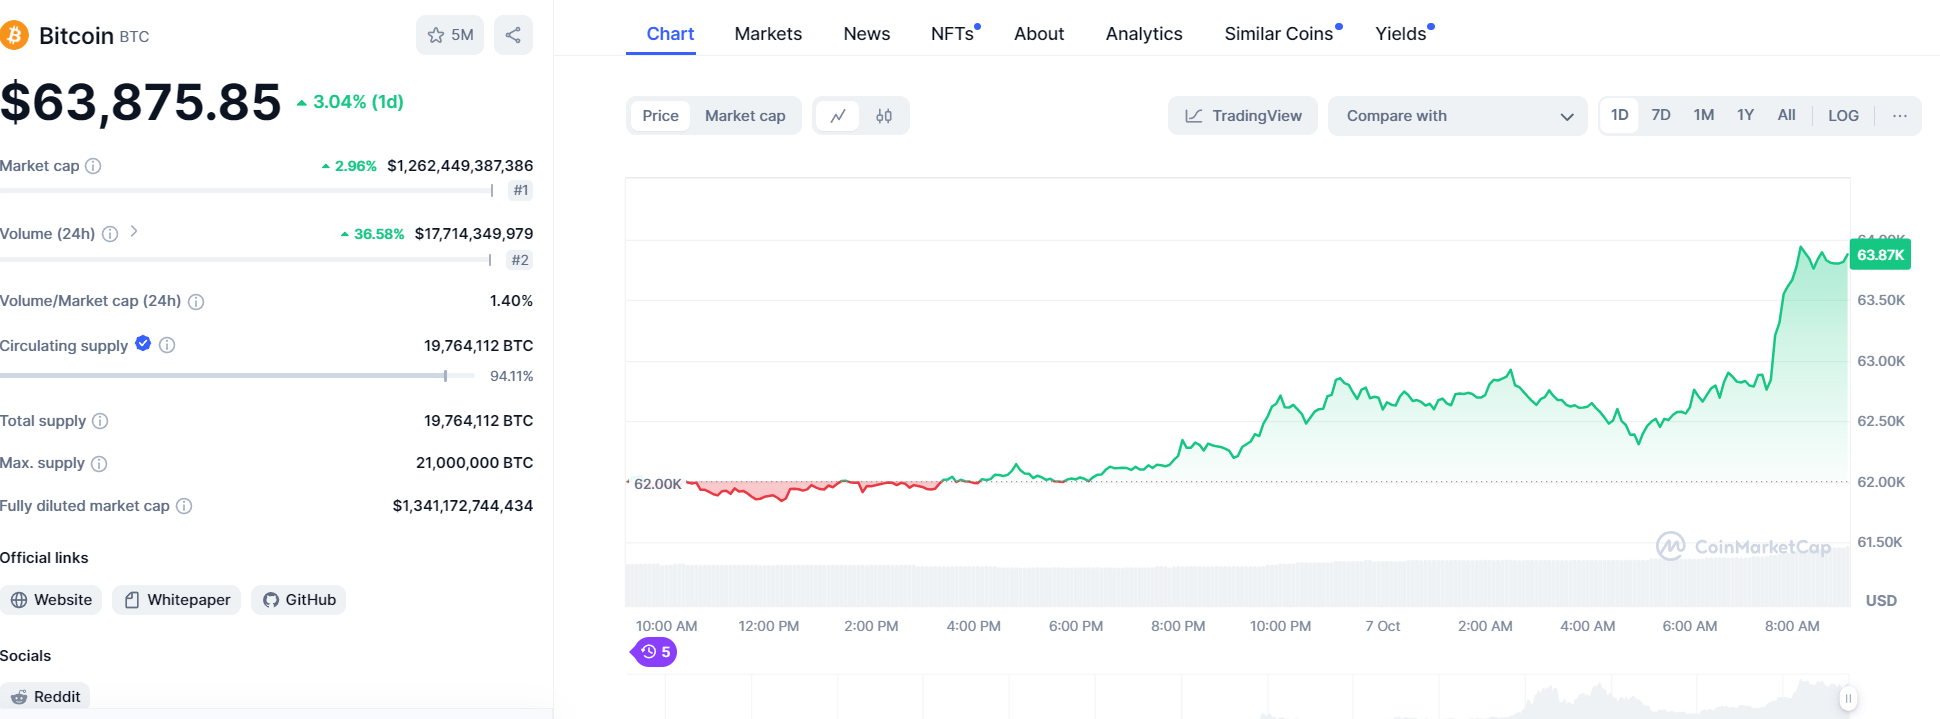The width and height of the screenshot is (1940, 719).
Task: Click the current price tag 63.87K
Action: [1881, 255]
